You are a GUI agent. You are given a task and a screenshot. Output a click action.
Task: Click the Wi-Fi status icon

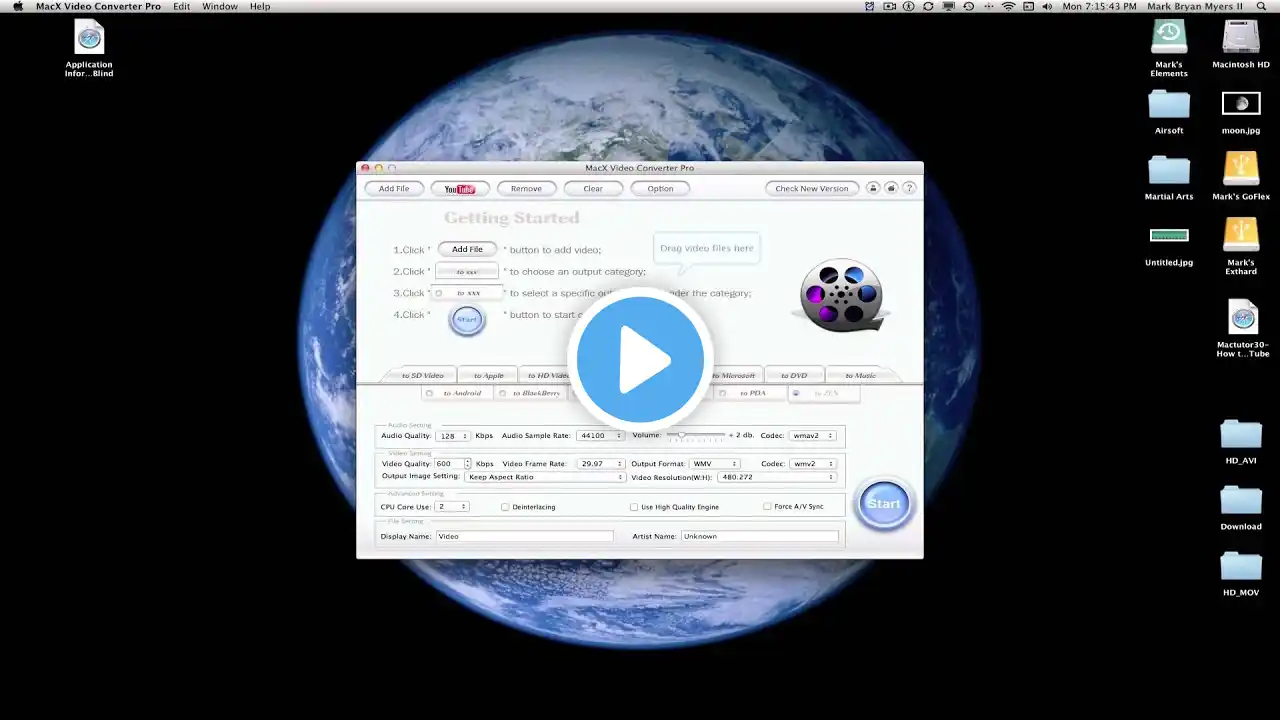pos(1008,6)
